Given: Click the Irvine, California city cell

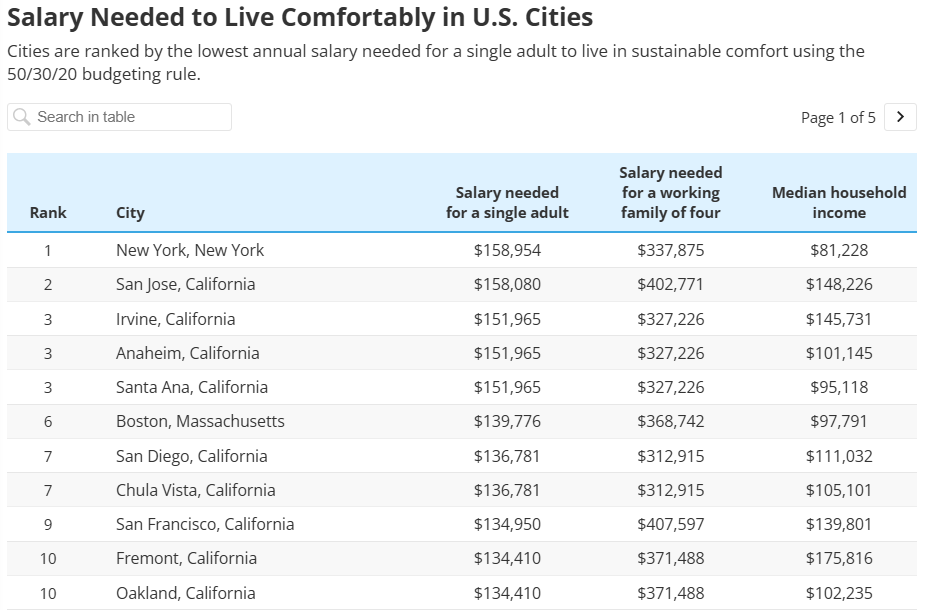Looking at the screenshot, I should click(x=175, y=319).
